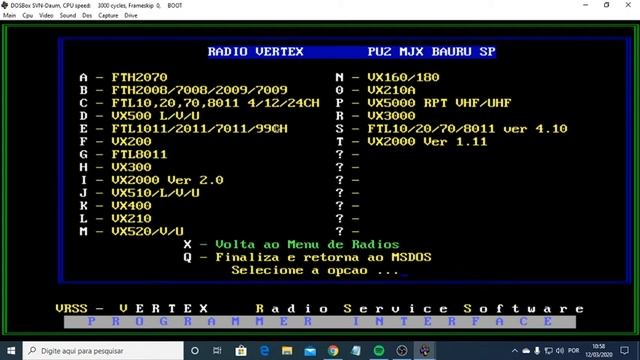Click the F - VX200 option
This screenshot has height=360, width=640.
pyautogui.click(x=115, y=141)
